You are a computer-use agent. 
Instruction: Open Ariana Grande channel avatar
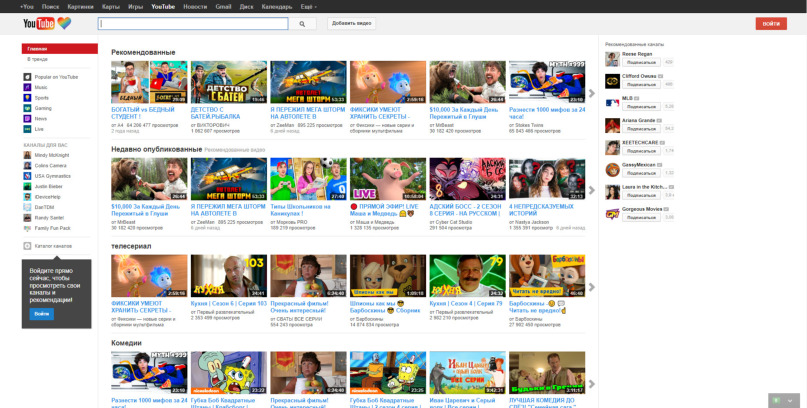pos(612,126)
